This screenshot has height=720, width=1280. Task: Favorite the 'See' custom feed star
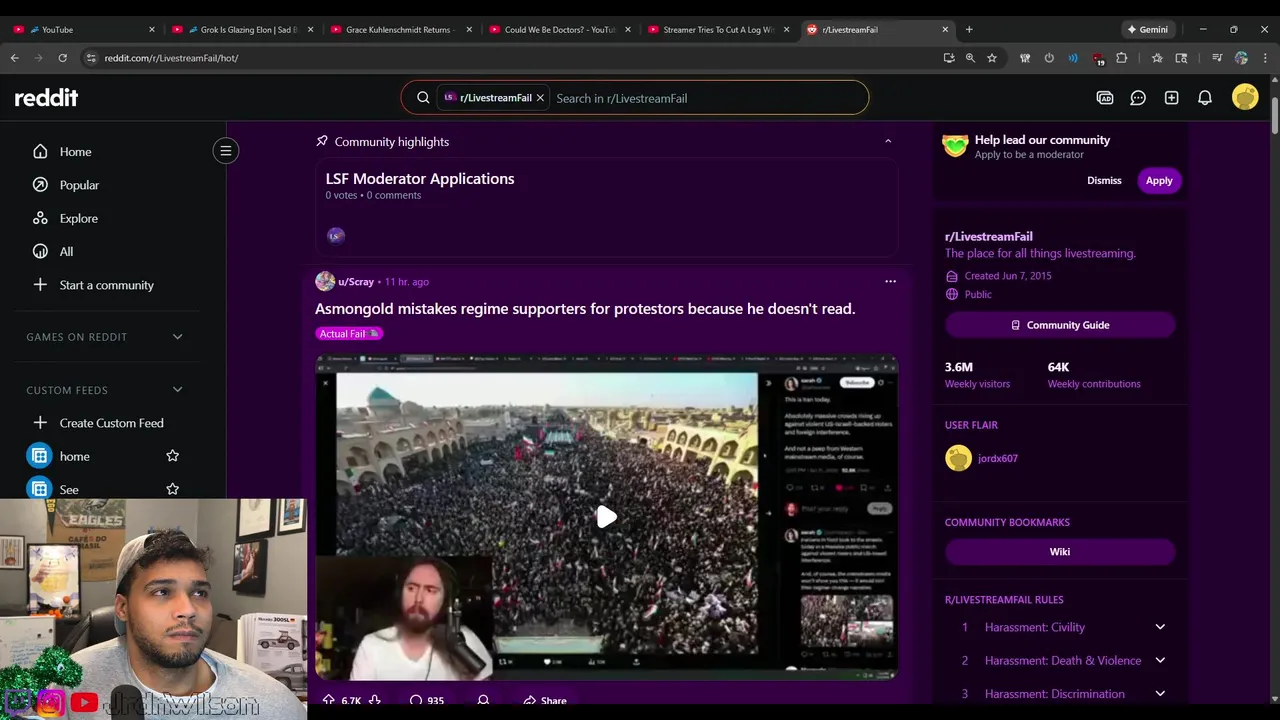tap(172, 489)
